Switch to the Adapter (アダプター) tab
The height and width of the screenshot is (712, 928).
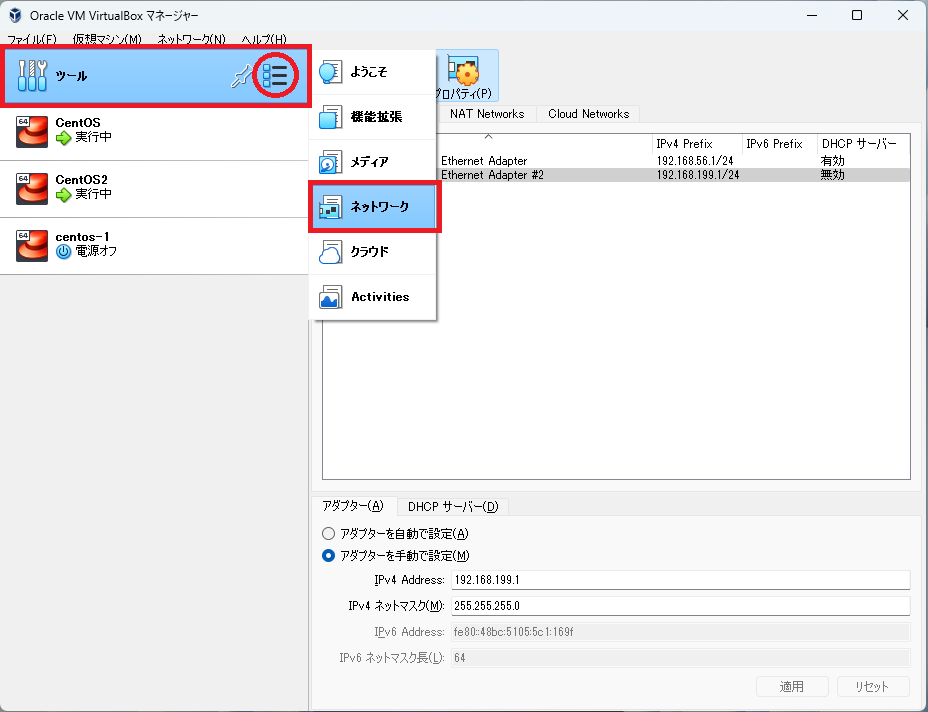point(353,506)
